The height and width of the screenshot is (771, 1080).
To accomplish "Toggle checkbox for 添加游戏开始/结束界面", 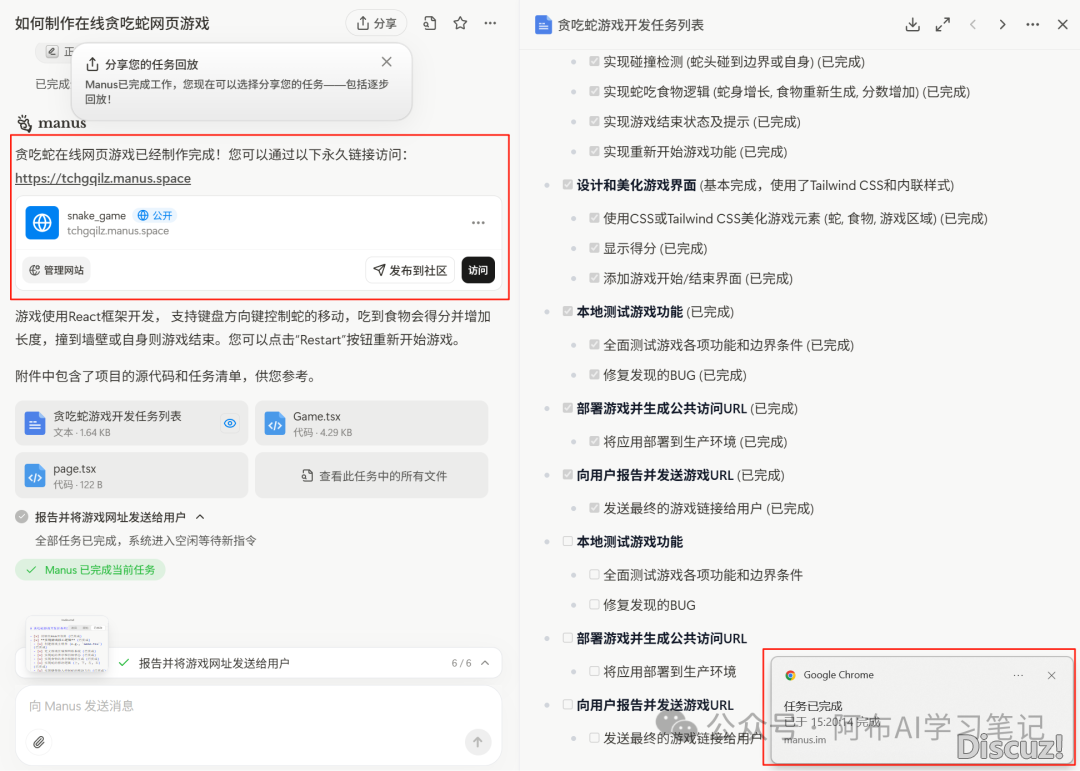I will click(594, 278).
